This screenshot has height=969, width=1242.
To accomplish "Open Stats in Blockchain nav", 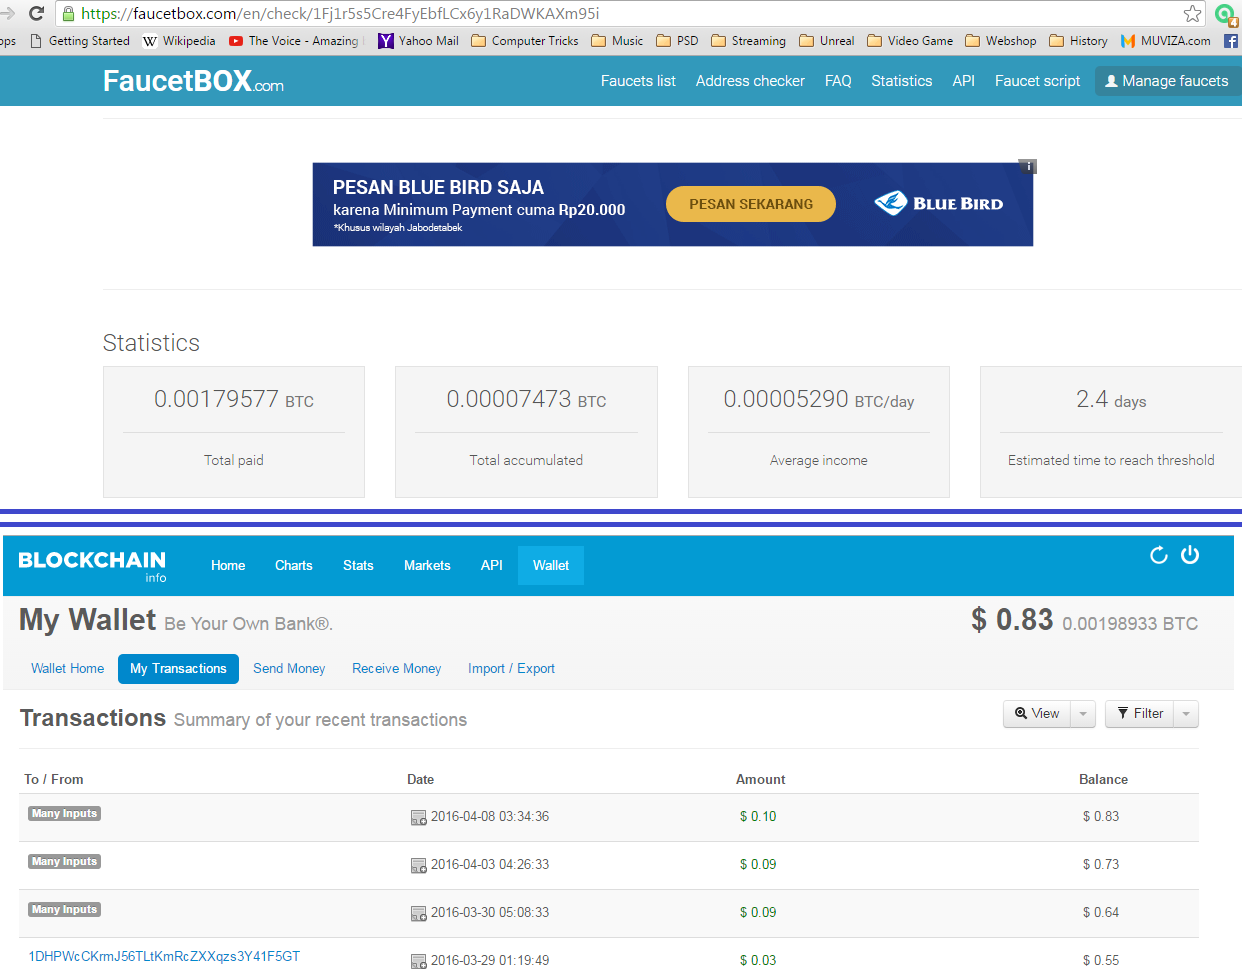I will click(358, 566).
